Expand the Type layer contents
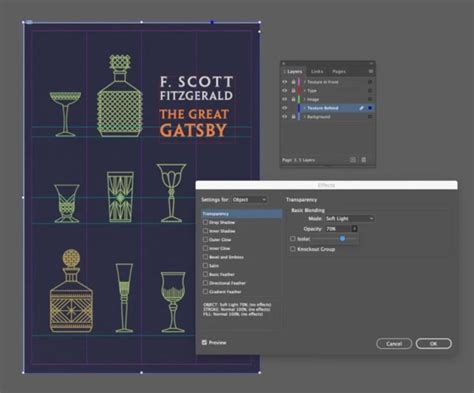 (304, 90)
